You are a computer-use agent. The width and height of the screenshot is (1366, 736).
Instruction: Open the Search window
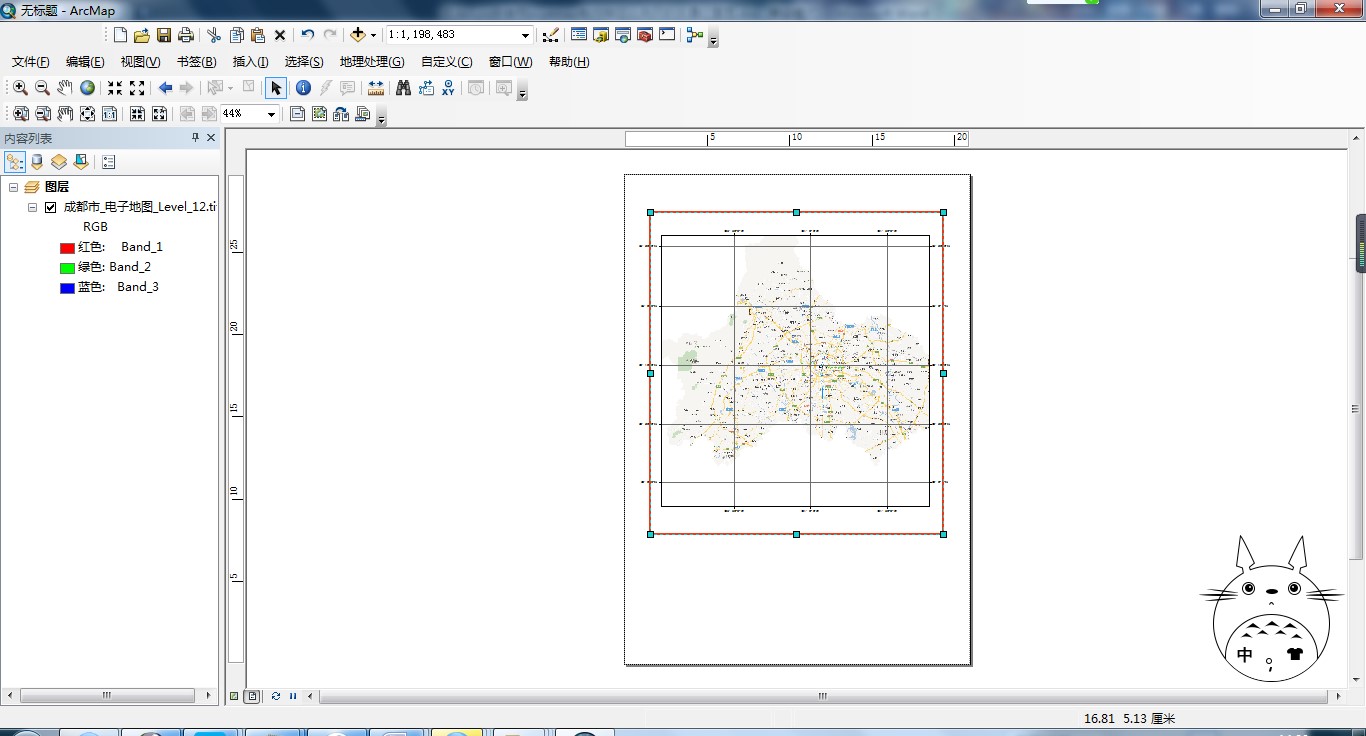coord(623,35)
